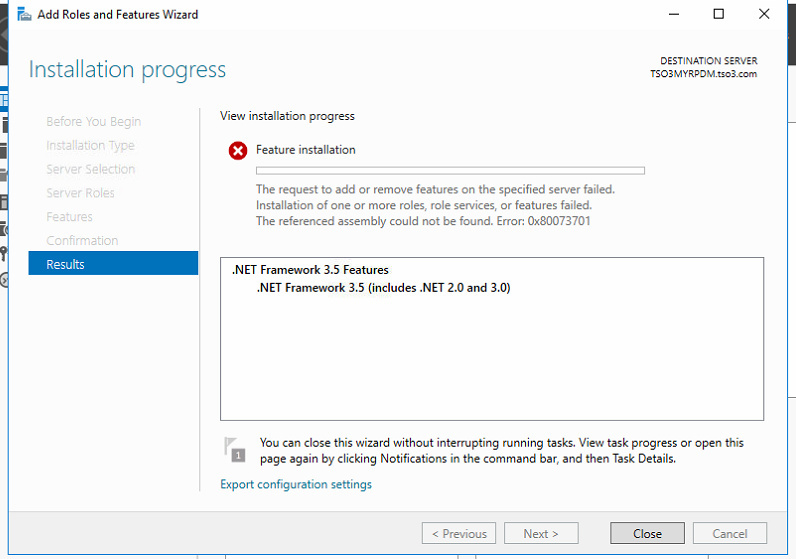Viewport: 796px width, 559px height.
Task: Select '.NET Framework 3.5 (includes .NET 2.0 and 3.0)' row
Action: [x=383, y=288]
